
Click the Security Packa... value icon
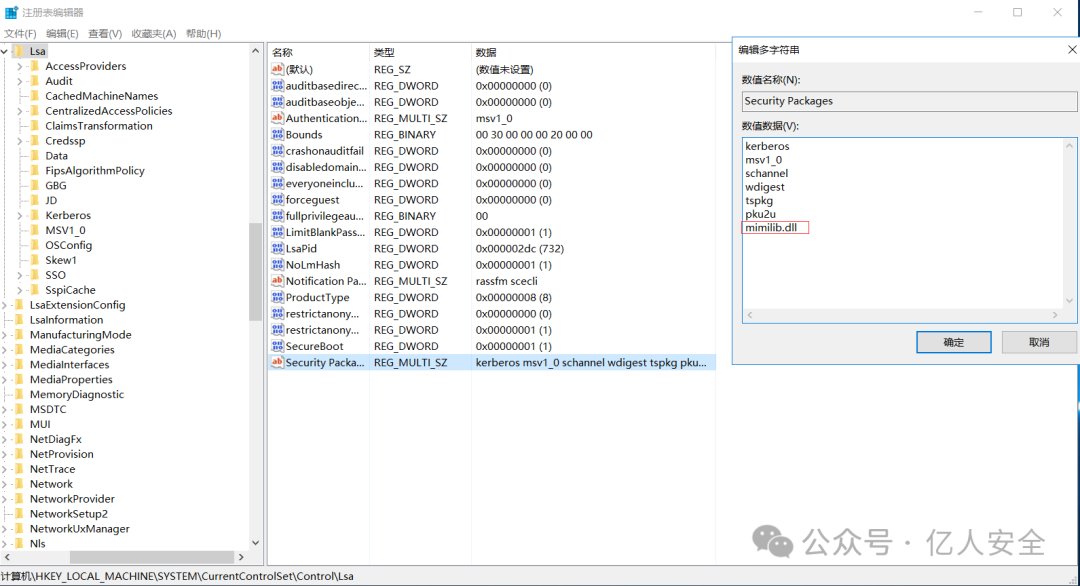pos(277,362)
